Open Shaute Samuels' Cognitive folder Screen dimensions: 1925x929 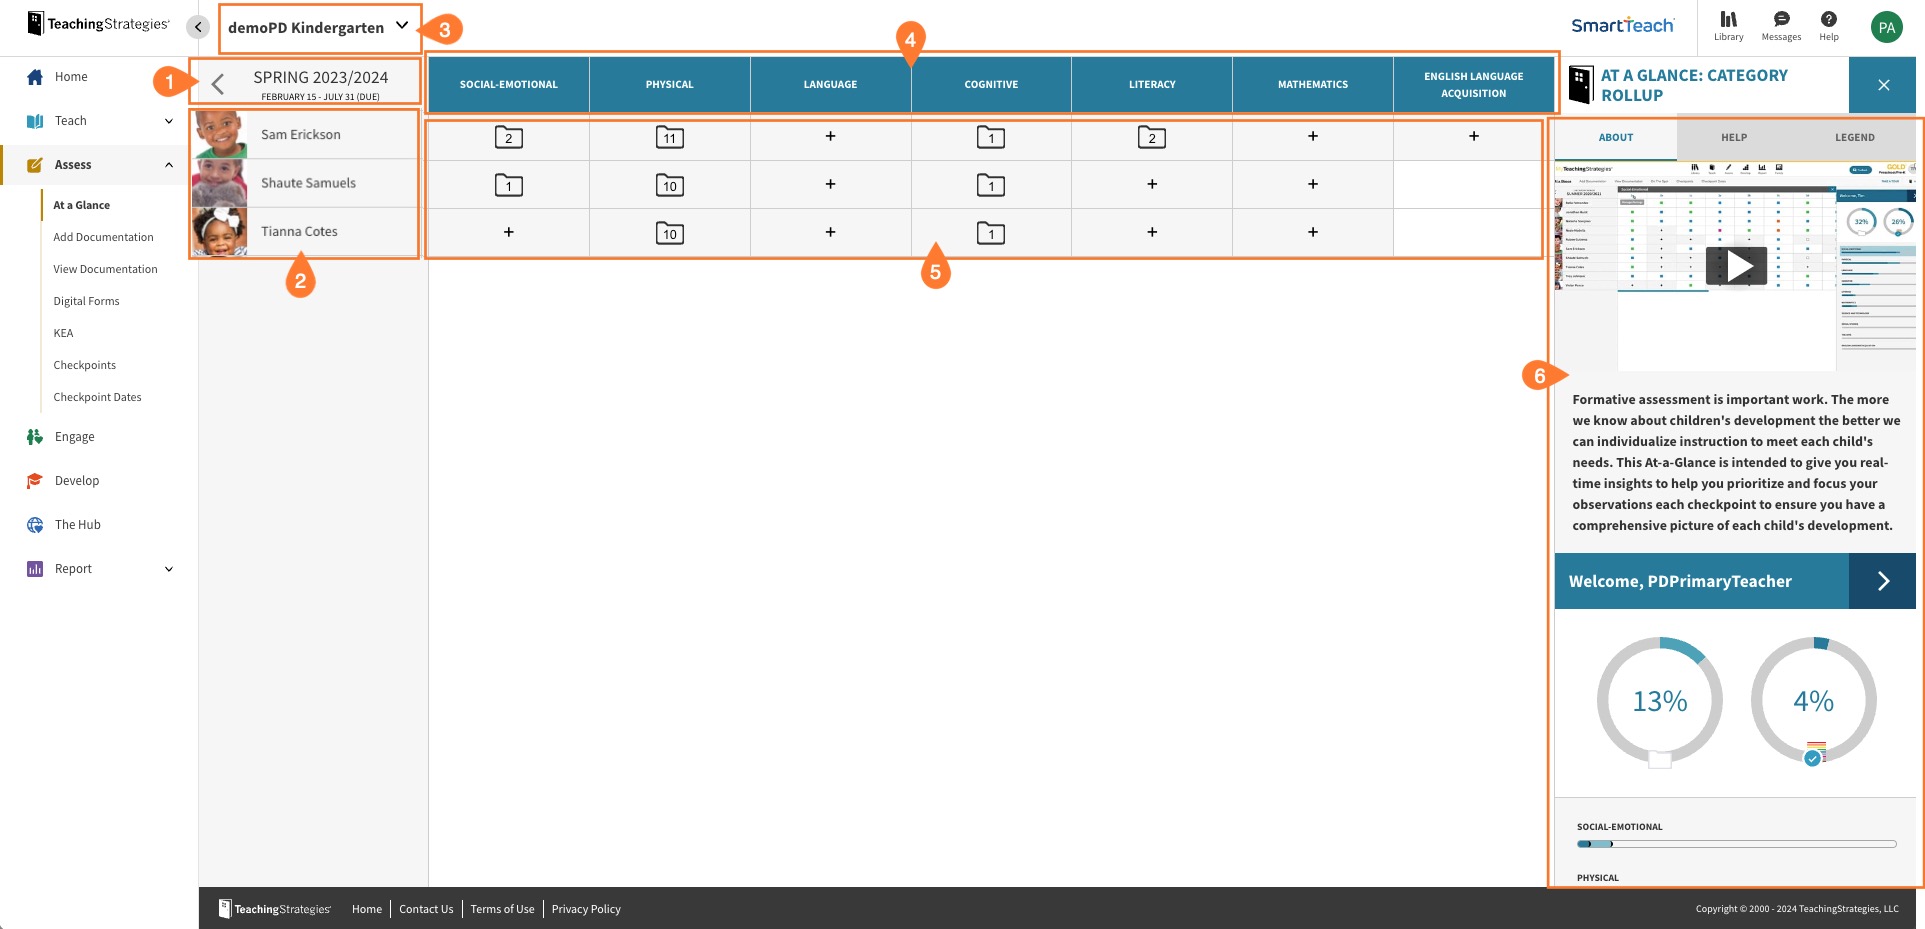point(990,184)
